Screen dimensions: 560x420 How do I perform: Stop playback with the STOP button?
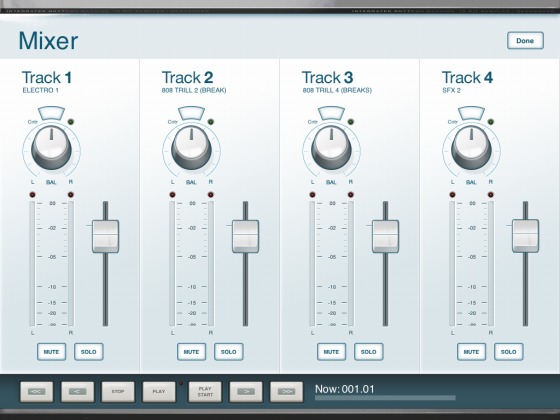(118, 392)
